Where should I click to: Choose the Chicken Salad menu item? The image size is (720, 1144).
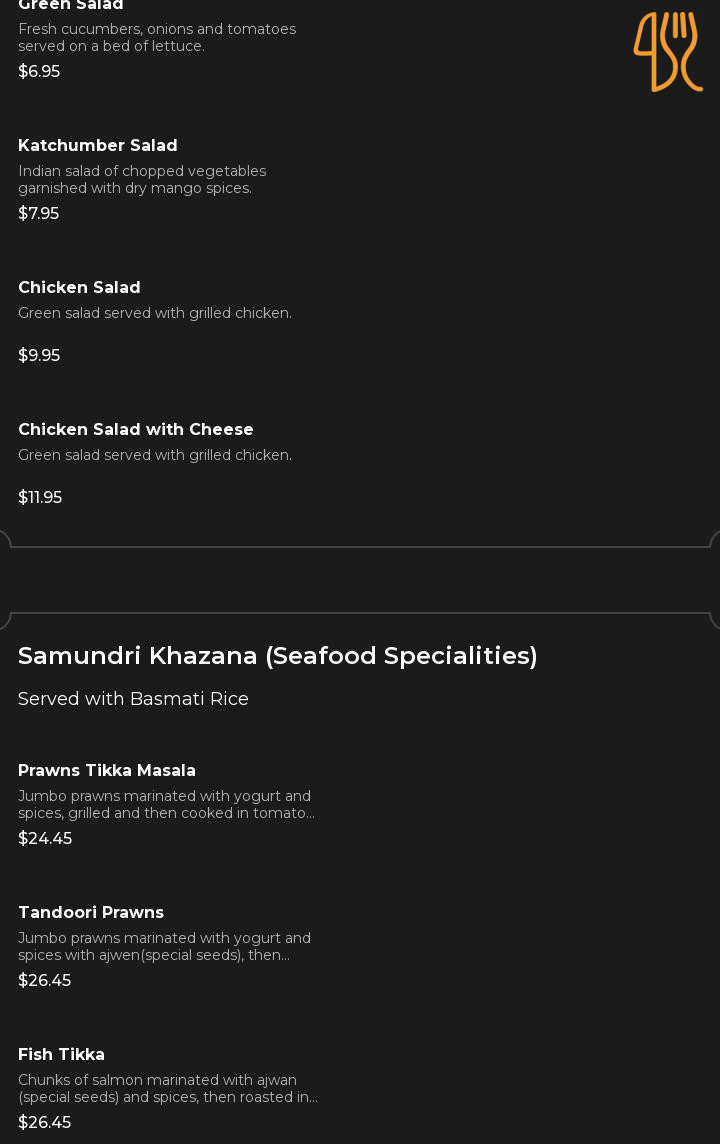79,288
